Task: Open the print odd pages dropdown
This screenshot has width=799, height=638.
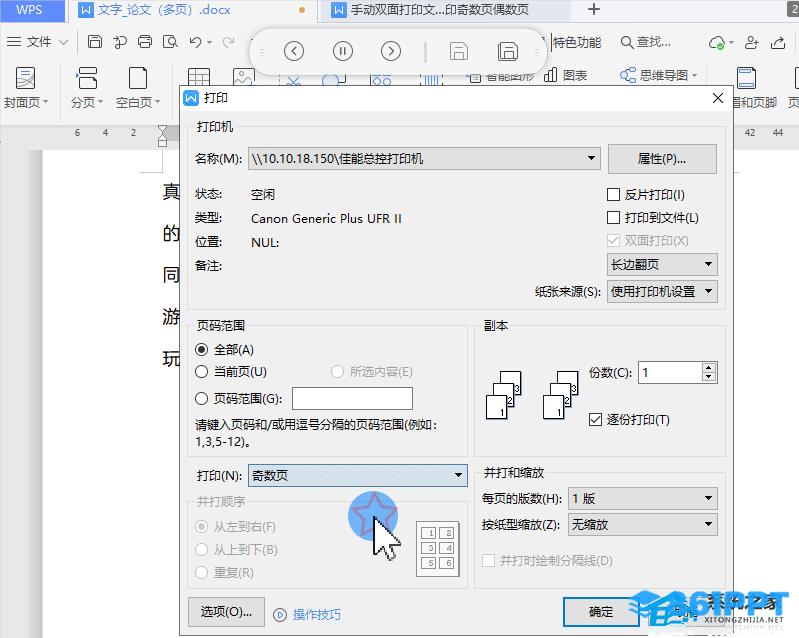Action: [358, 475]
